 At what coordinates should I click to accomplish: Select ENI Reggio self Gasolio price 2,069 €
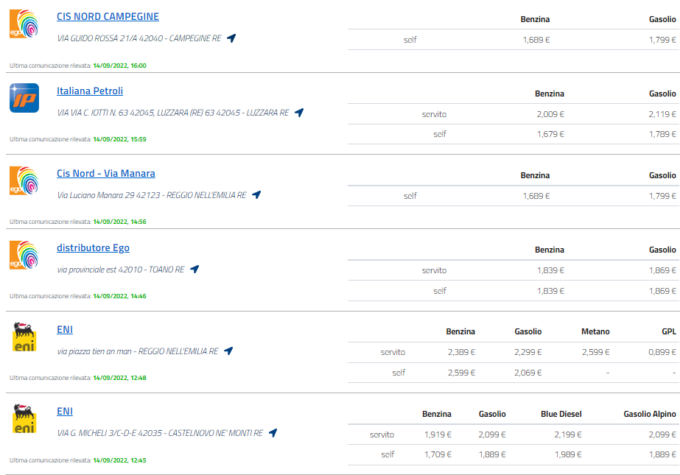tap(528, 373)
